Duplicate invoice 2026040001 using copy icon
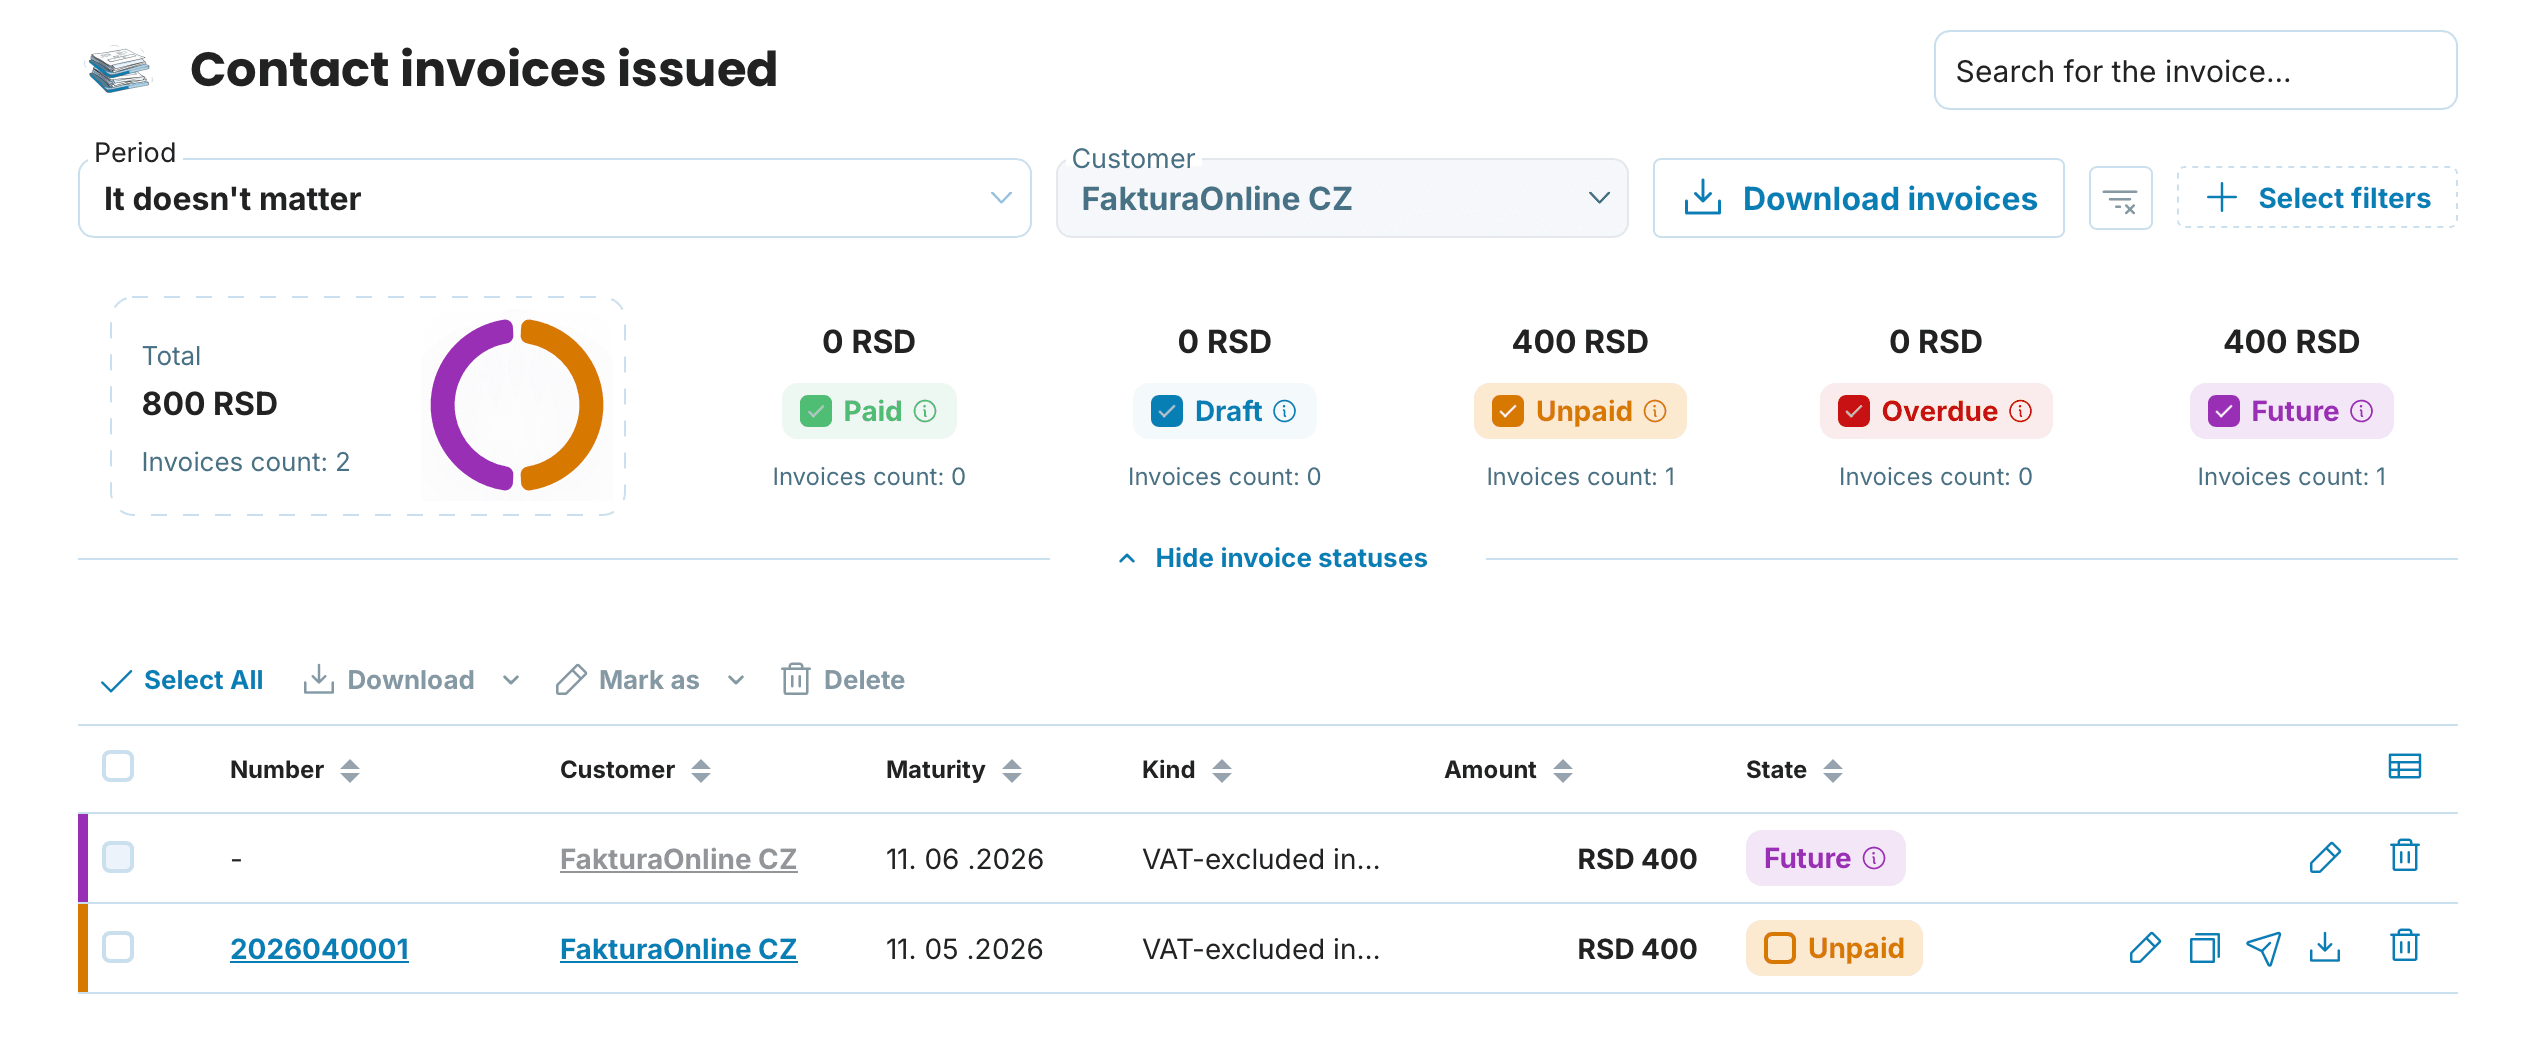 [2204, 948]
